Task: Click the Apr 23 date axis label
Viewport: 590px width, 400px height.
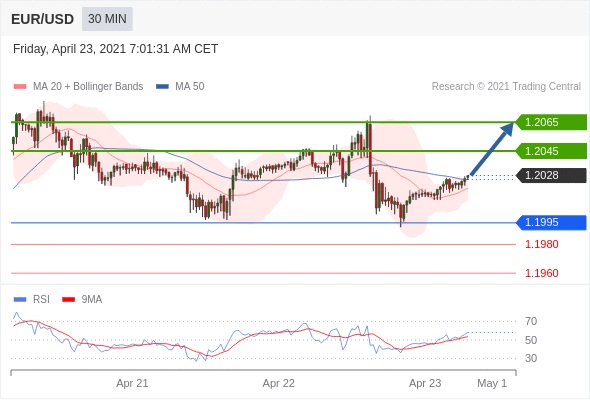Action: pos(425,383)
